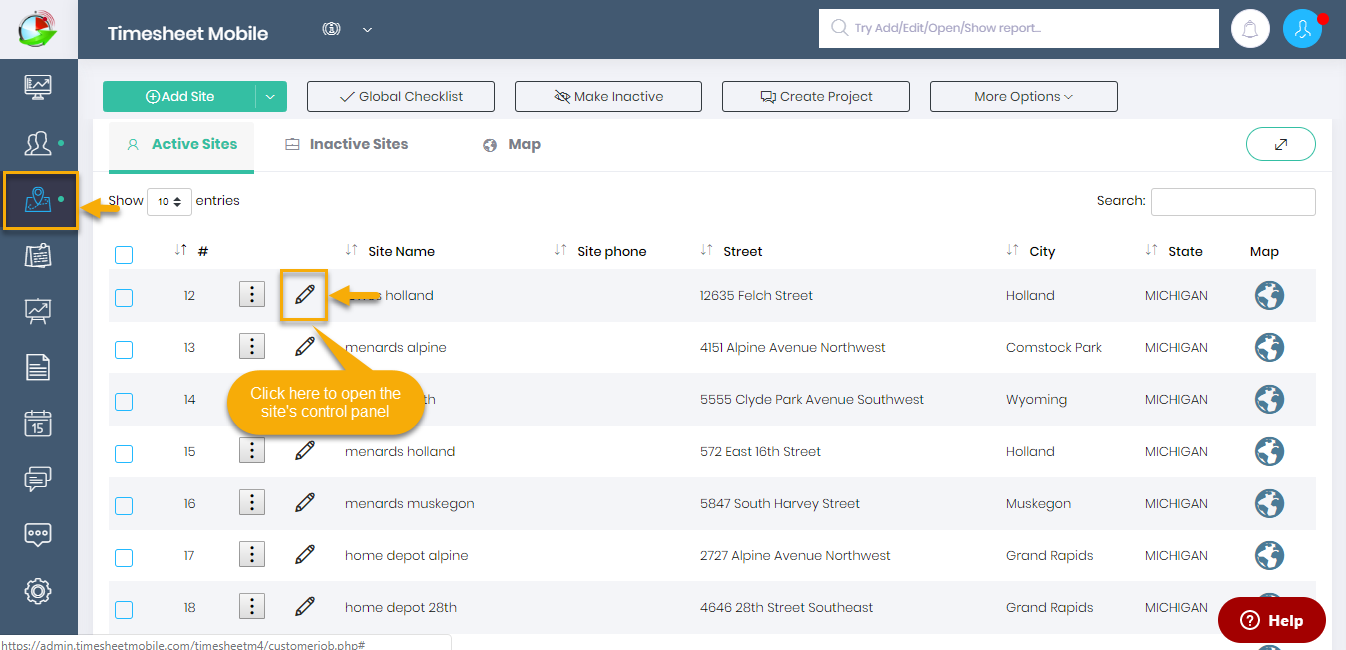Open the schedule clipboard icon in sidebar
The width and height of the screenshot is (1346, 650).
click(38, 256)
